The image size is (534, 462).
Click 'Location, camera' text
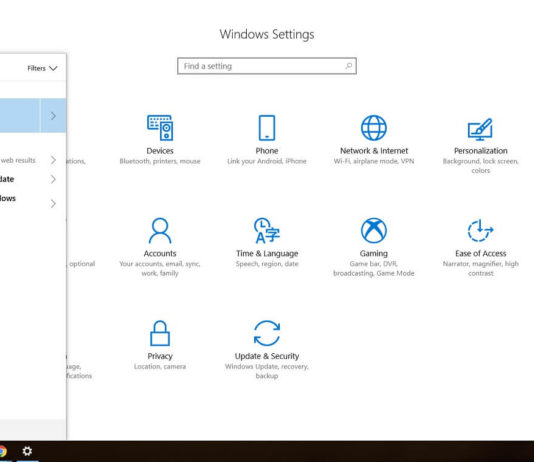[x=160, y=366]
